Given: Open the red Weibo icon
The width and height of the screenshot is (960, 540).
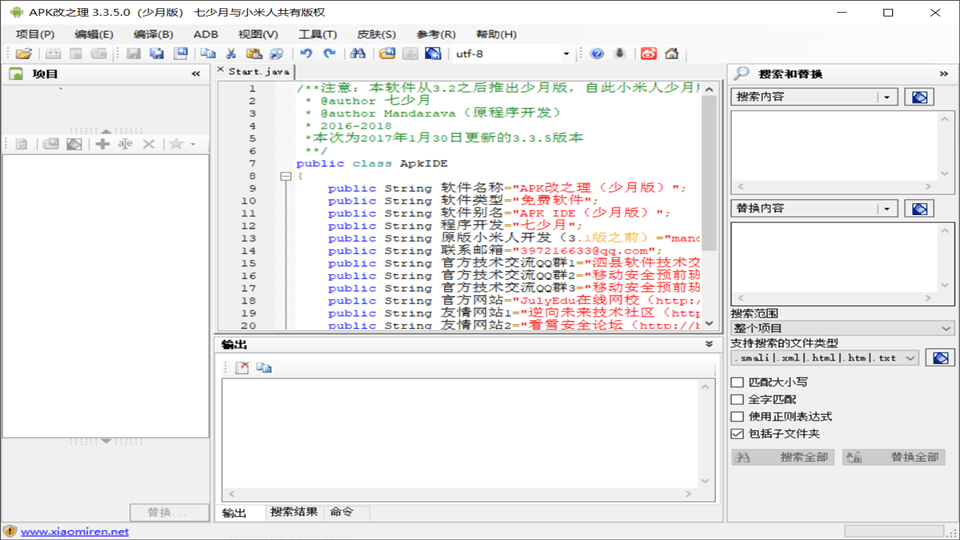Looking at the screenshot, I should (649, 54).
